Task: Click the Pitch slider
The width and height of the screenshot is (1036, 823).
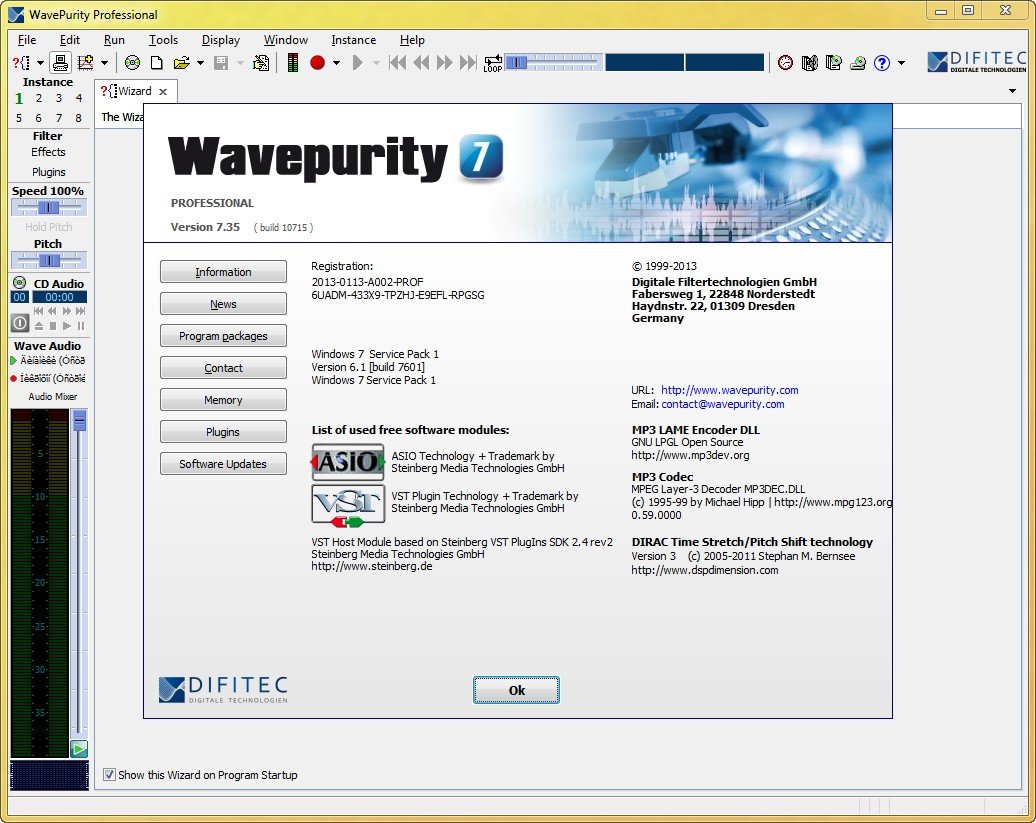Action: pyautogui.click(x=49, y=260)
